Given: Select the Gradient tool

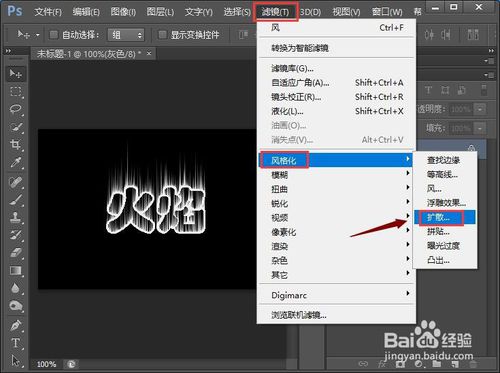Looking at the screenshot, I should 15,271.
